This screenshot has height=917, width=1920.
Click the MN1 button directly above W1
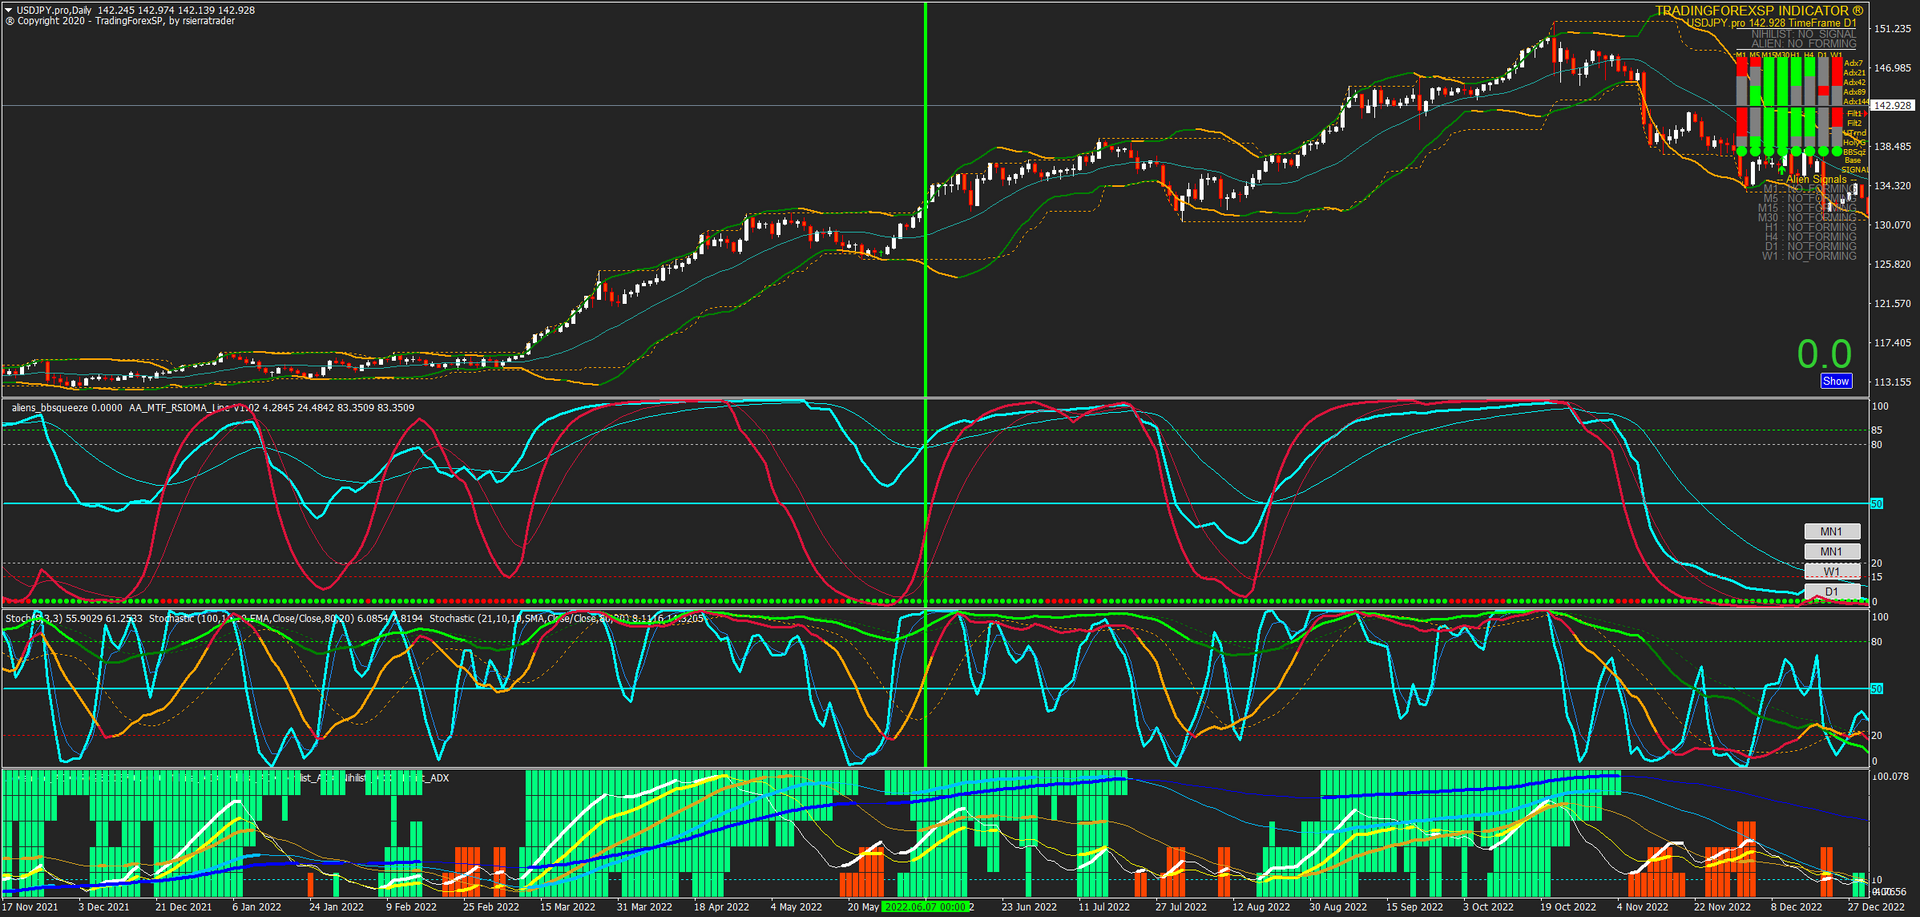(1832, 552)
